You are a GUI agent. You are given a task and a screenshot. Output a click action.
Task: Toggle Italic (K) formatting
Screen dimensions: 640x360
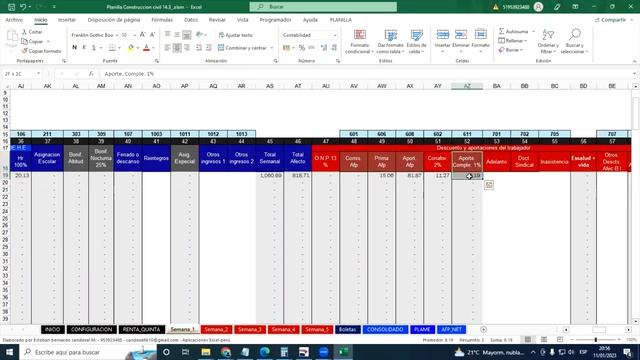pos(84,48)
